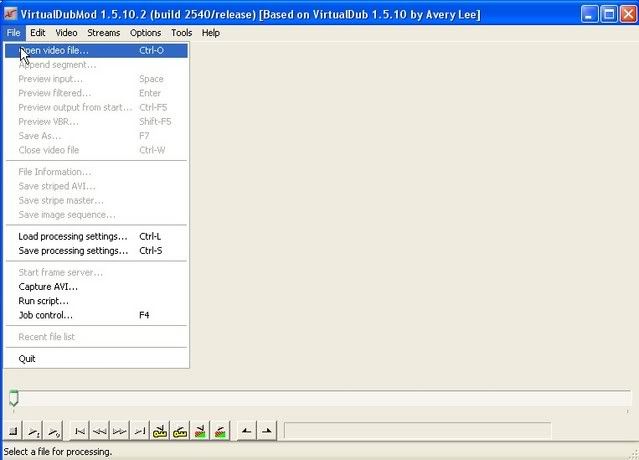
Task: Open the Tools menu
Action: (181, 33)
